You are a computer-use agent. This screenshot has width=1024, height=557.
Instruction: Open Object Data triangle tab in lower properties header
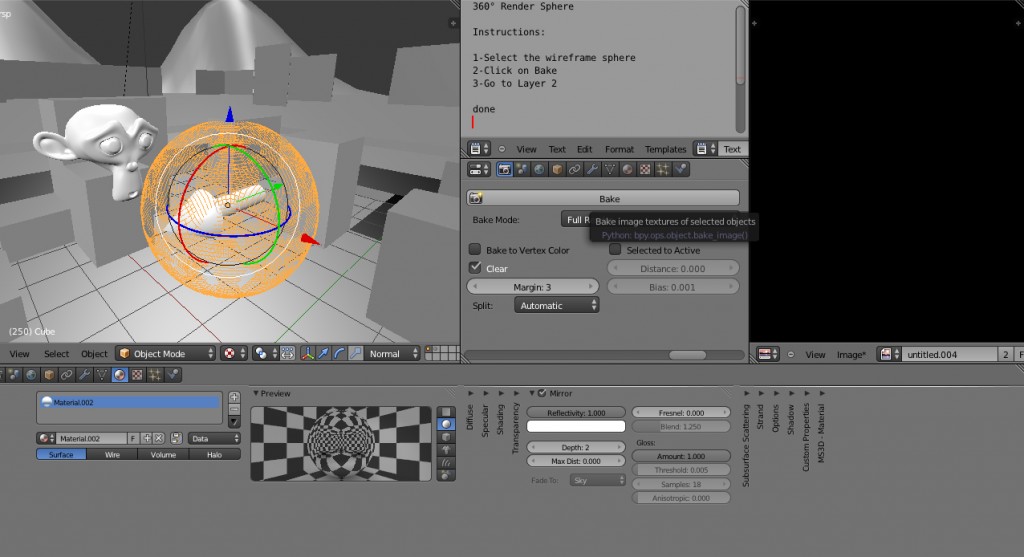click(x=102, y=375)
